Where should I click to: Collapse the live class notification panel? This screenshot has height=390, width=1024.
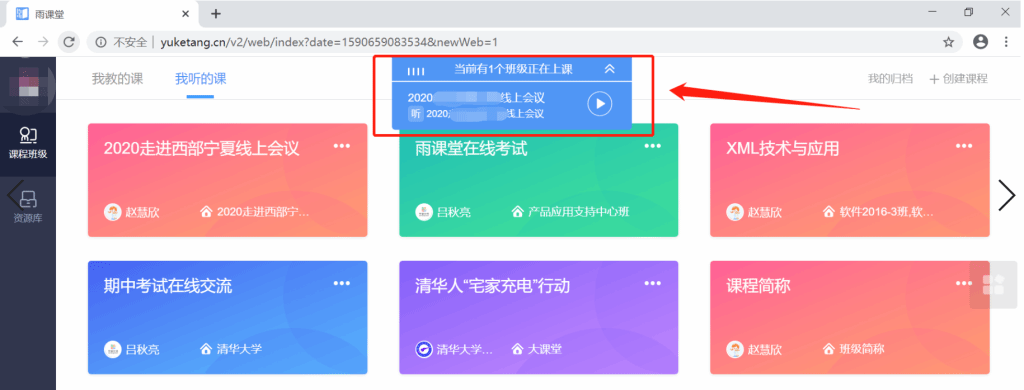(x=609, y=69)
